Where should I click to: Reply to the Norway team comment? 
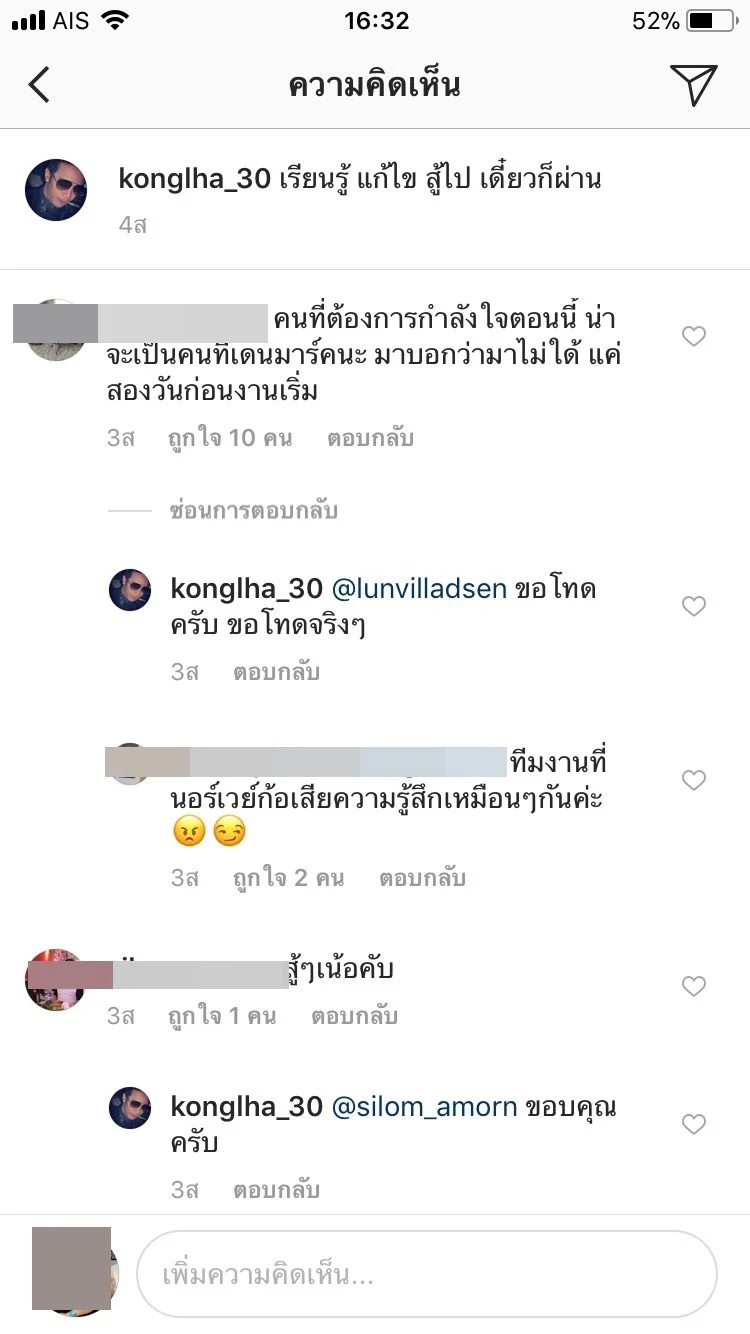(x=422, y=878)
